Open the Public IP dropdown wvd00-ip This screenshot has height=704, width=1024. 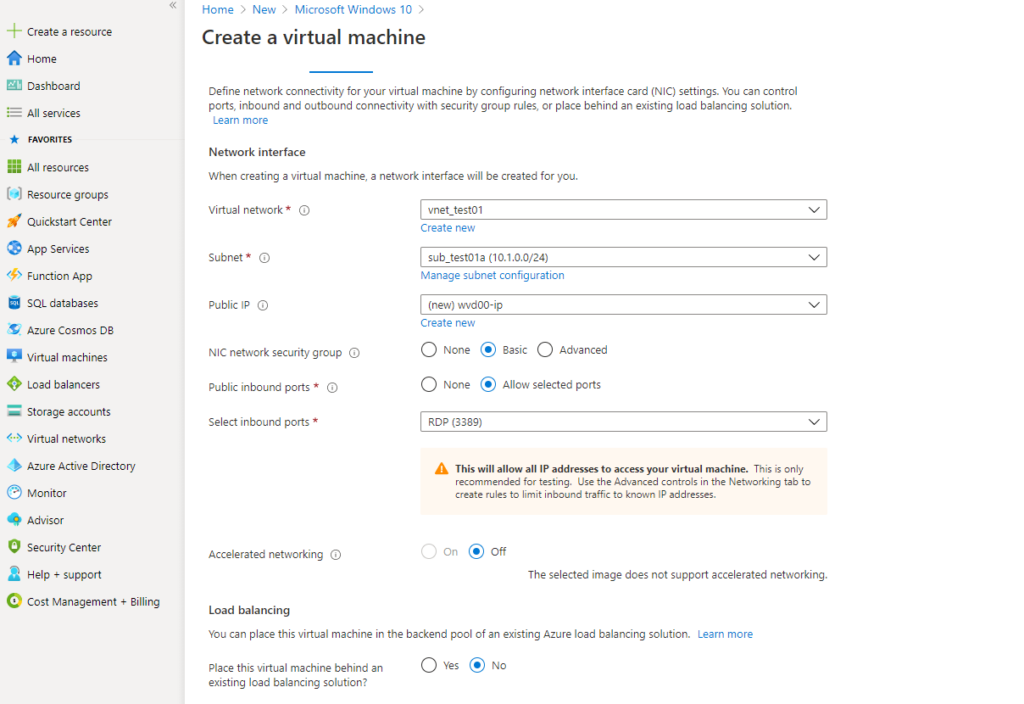pos(624,305)
